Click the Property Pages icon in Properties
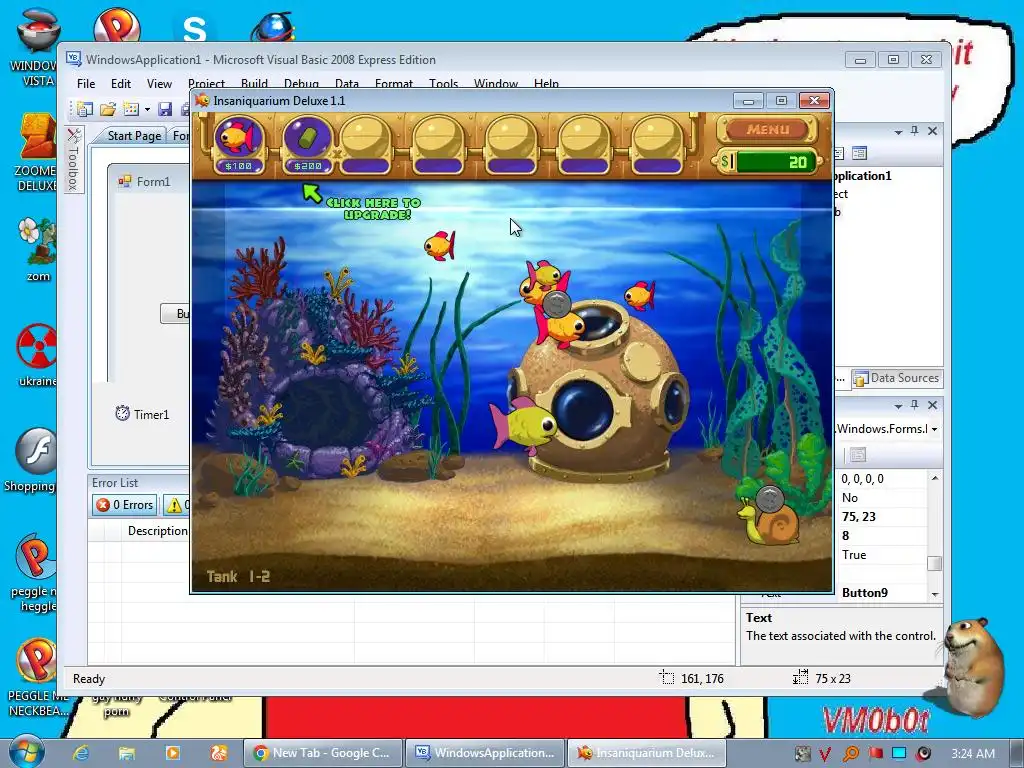The image size is (1024, 768). point(858,455)
